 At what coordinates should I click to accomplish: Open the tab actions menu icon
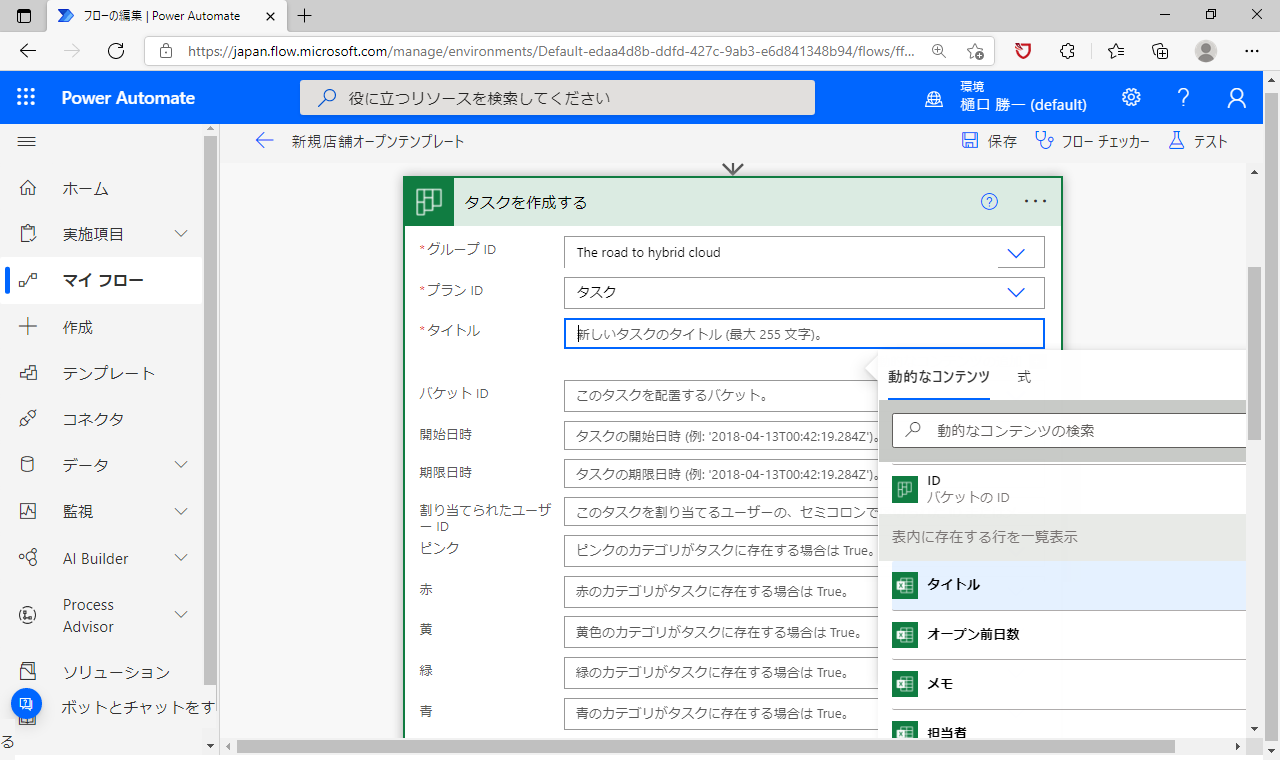[24, 15]
